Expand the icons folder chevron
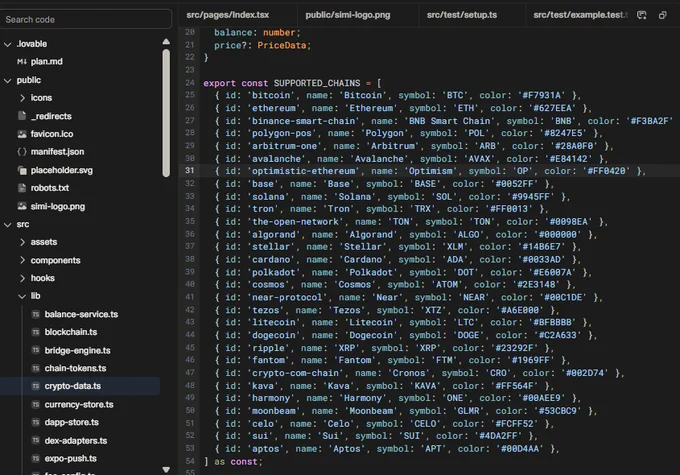The width and height of the screenshot is (680, 475). (22, 98)
